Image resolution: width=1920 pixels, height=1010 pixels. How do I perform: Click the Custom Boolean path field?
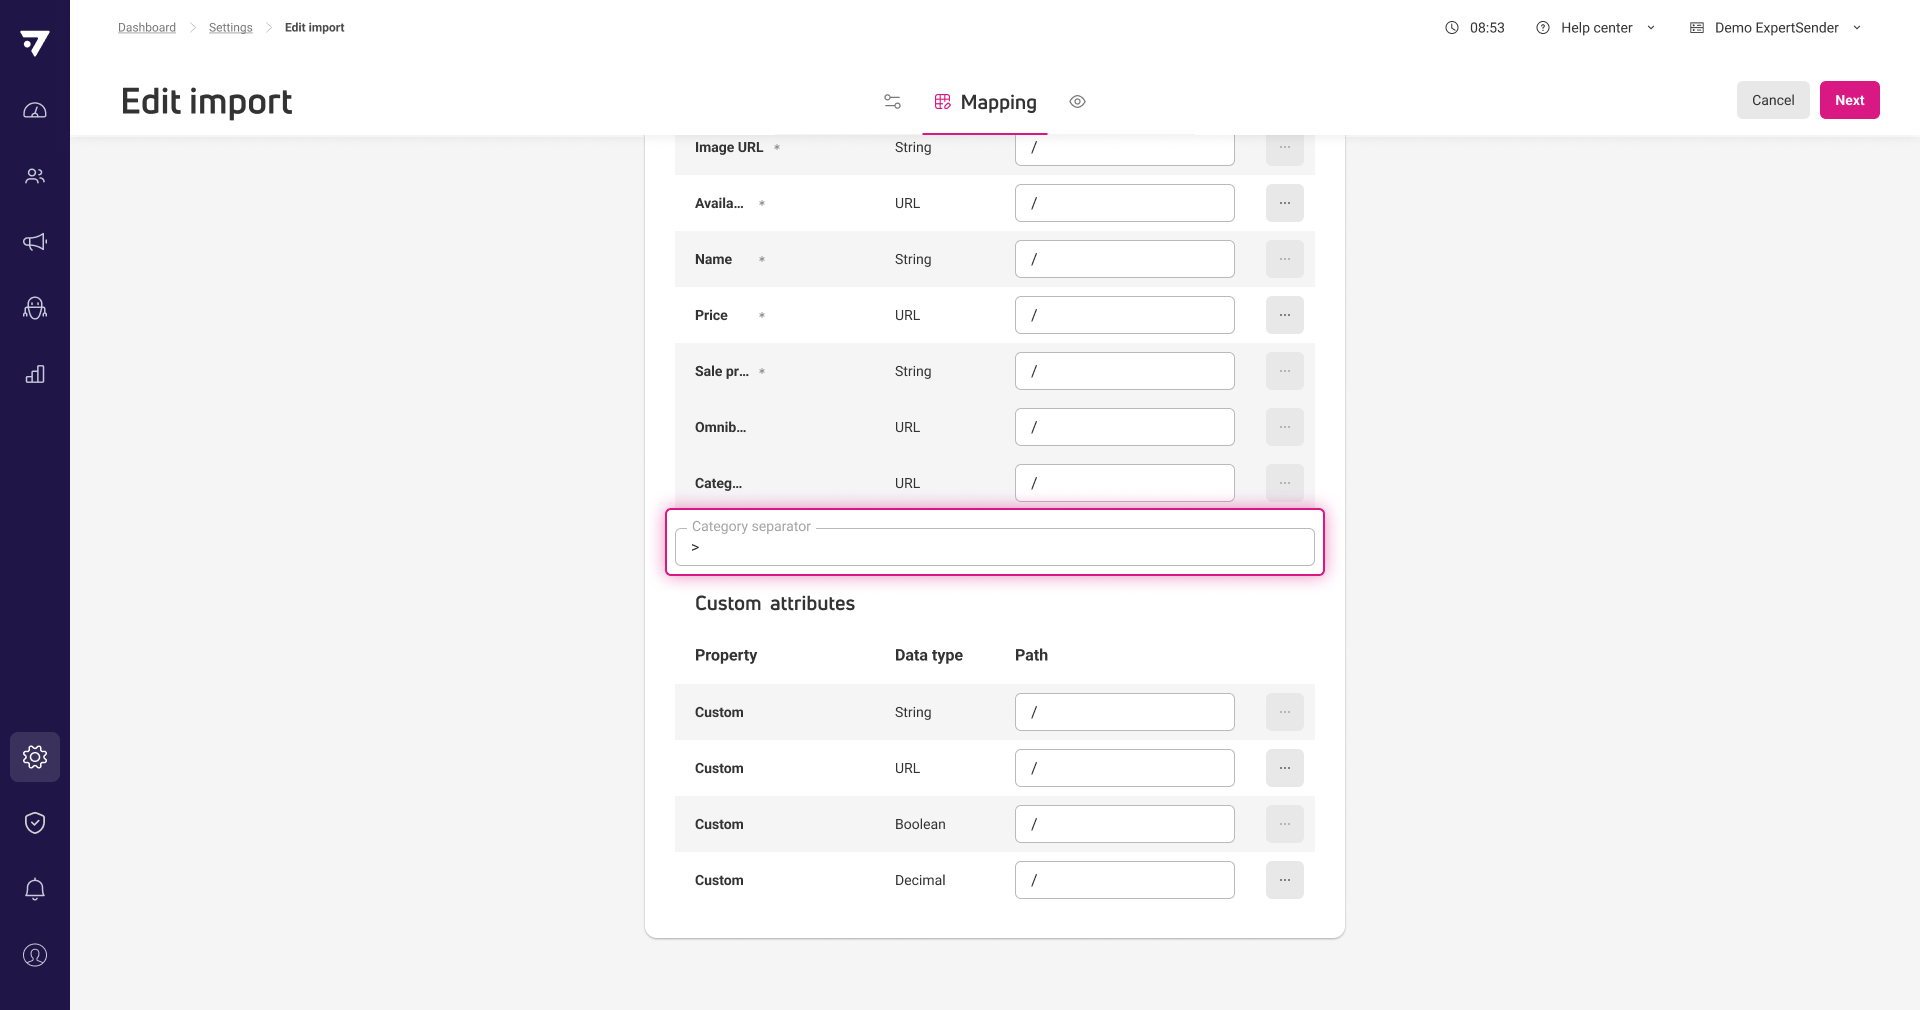[x=1125, y=824]
